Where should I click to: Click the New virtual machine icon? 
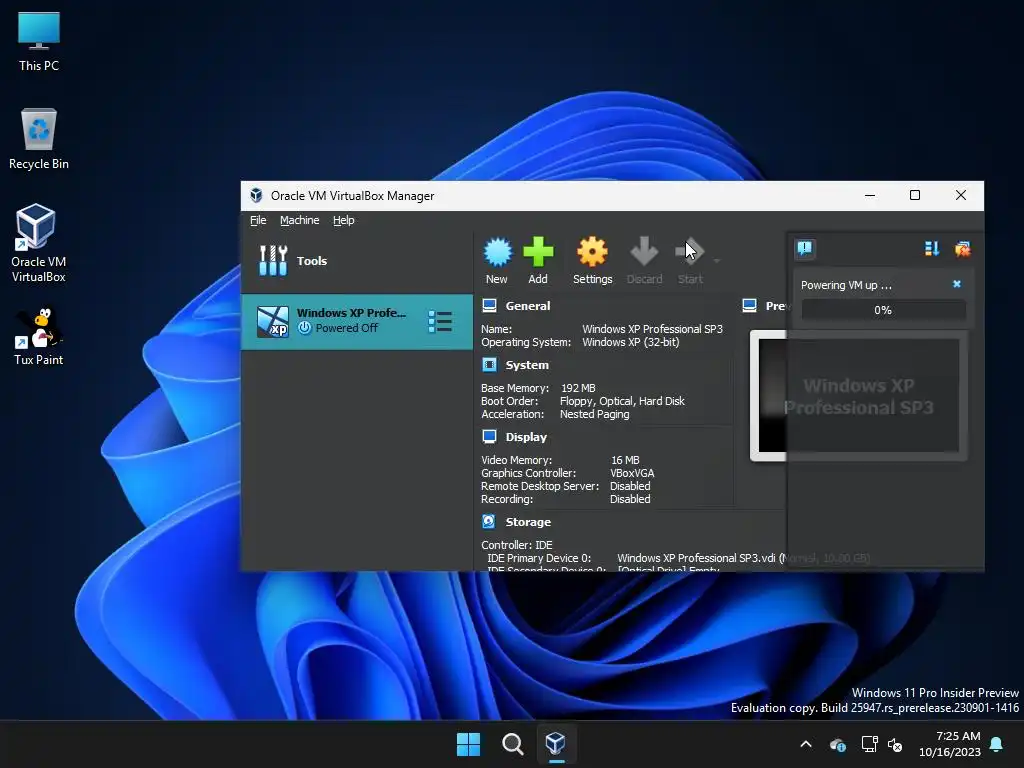497,252
